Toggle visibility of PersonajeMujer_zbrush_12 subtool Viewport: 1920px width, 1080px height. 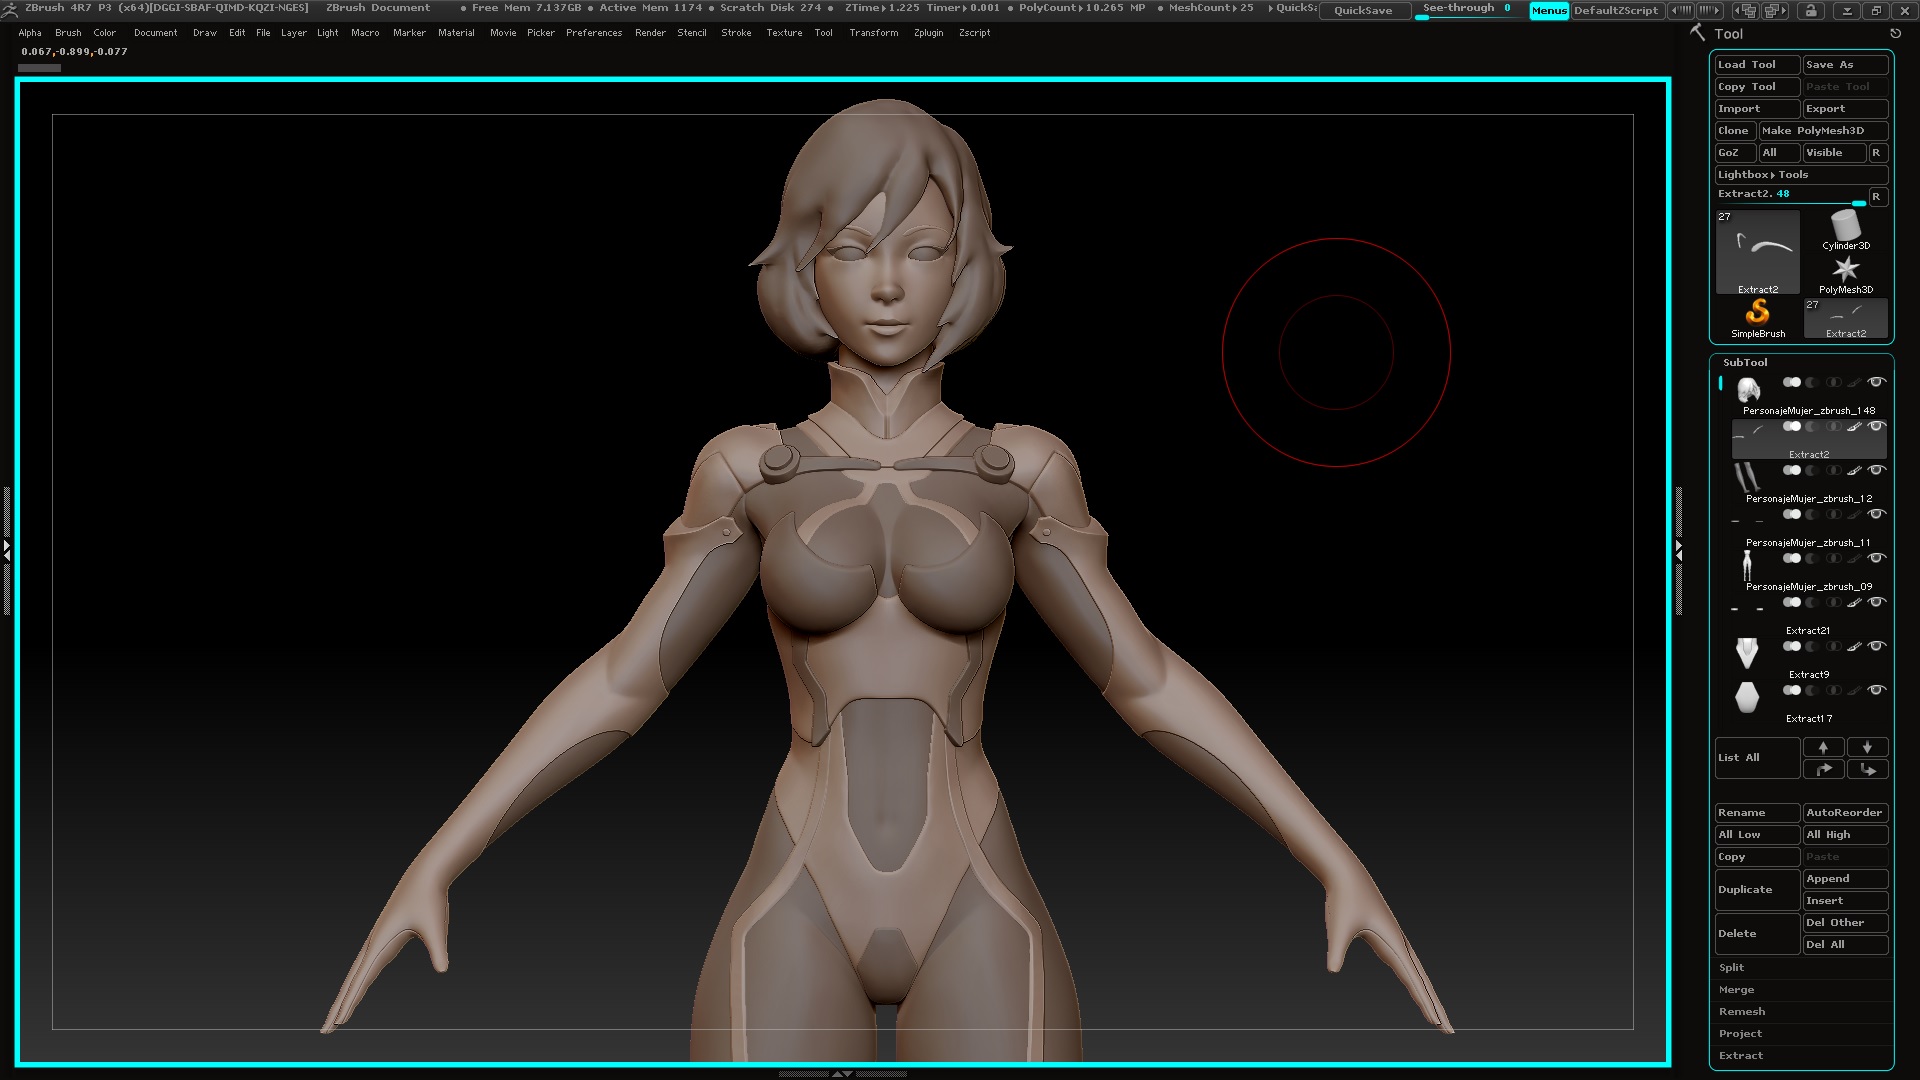point(1877,471)
